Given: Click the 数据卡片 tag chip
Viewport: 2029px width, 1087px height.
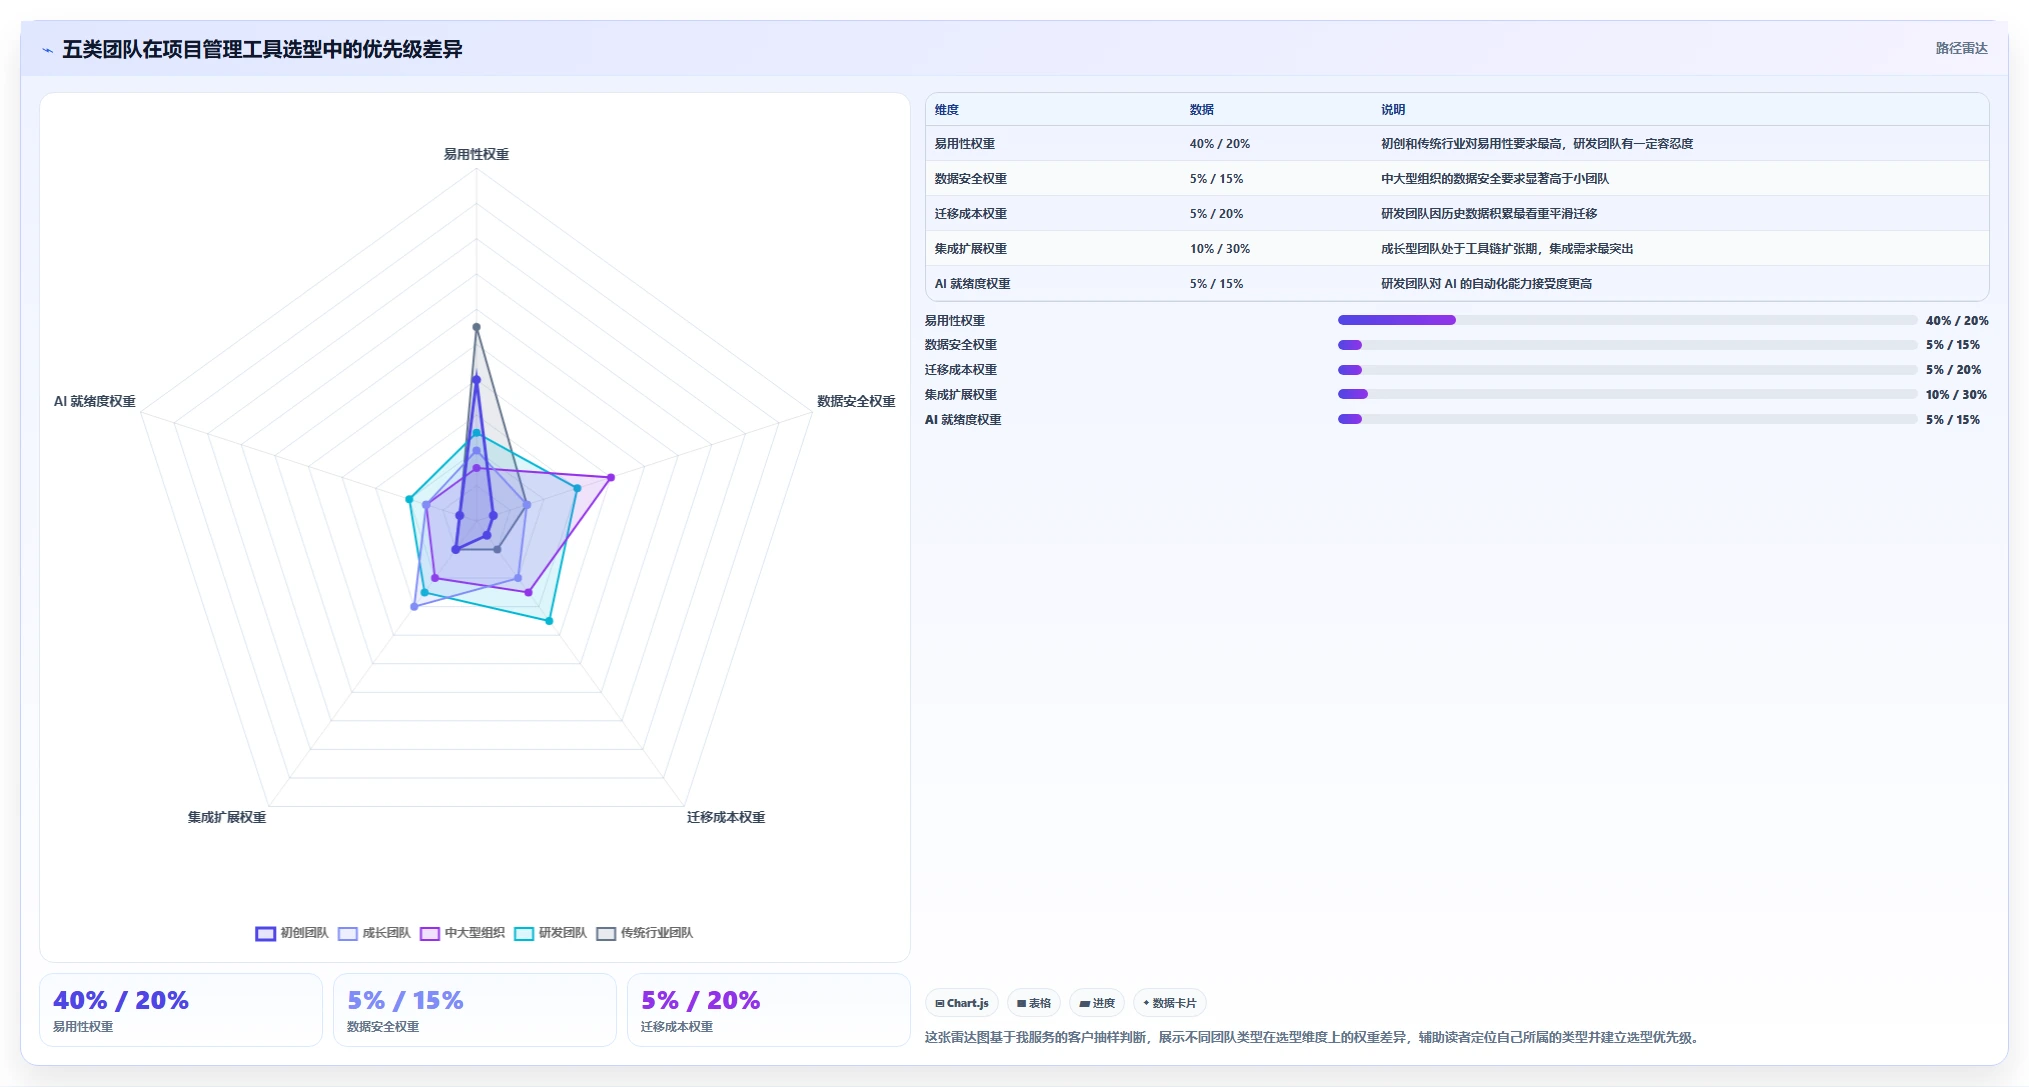Looking at the screenshot, I should pos(1169,1003).
